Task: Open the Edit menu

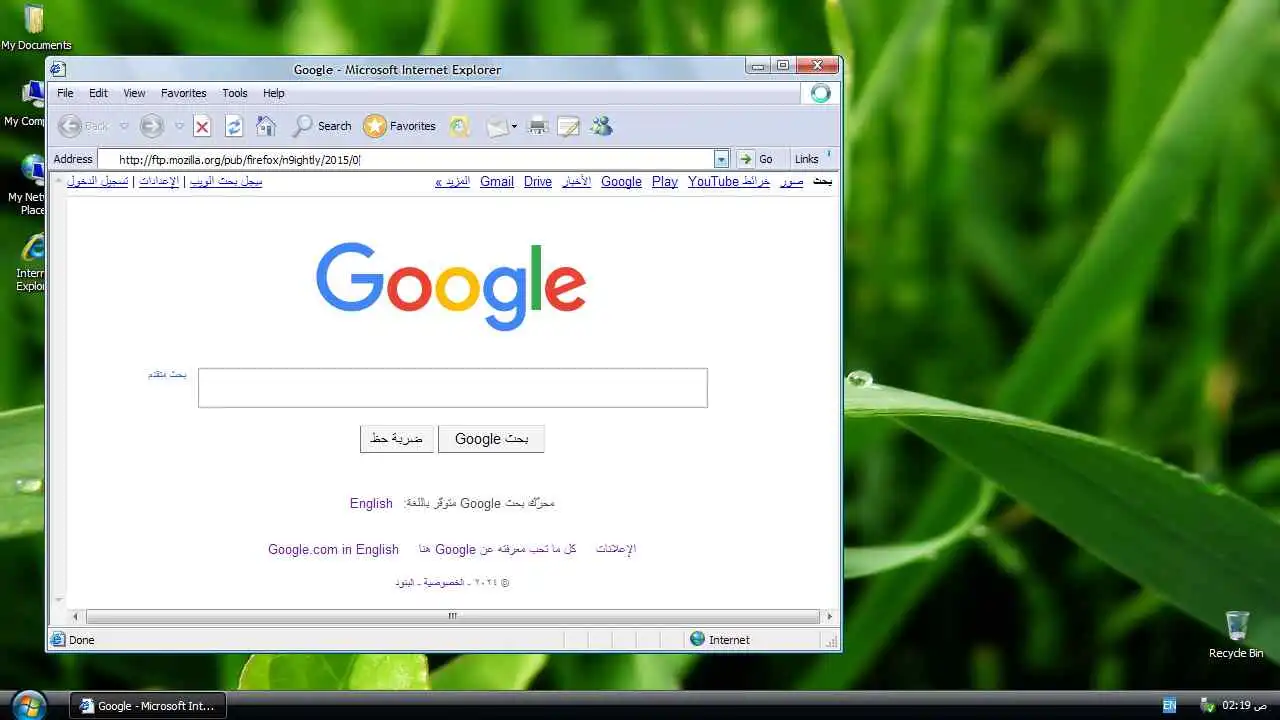Action: [x=98, y=93]
